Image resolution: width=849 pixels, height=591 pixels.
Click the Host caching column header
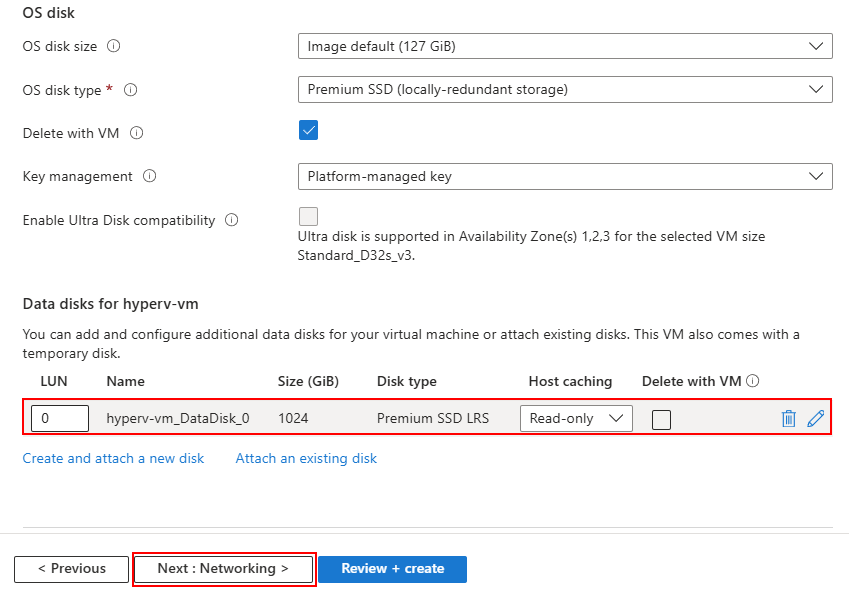coord(570,382)
